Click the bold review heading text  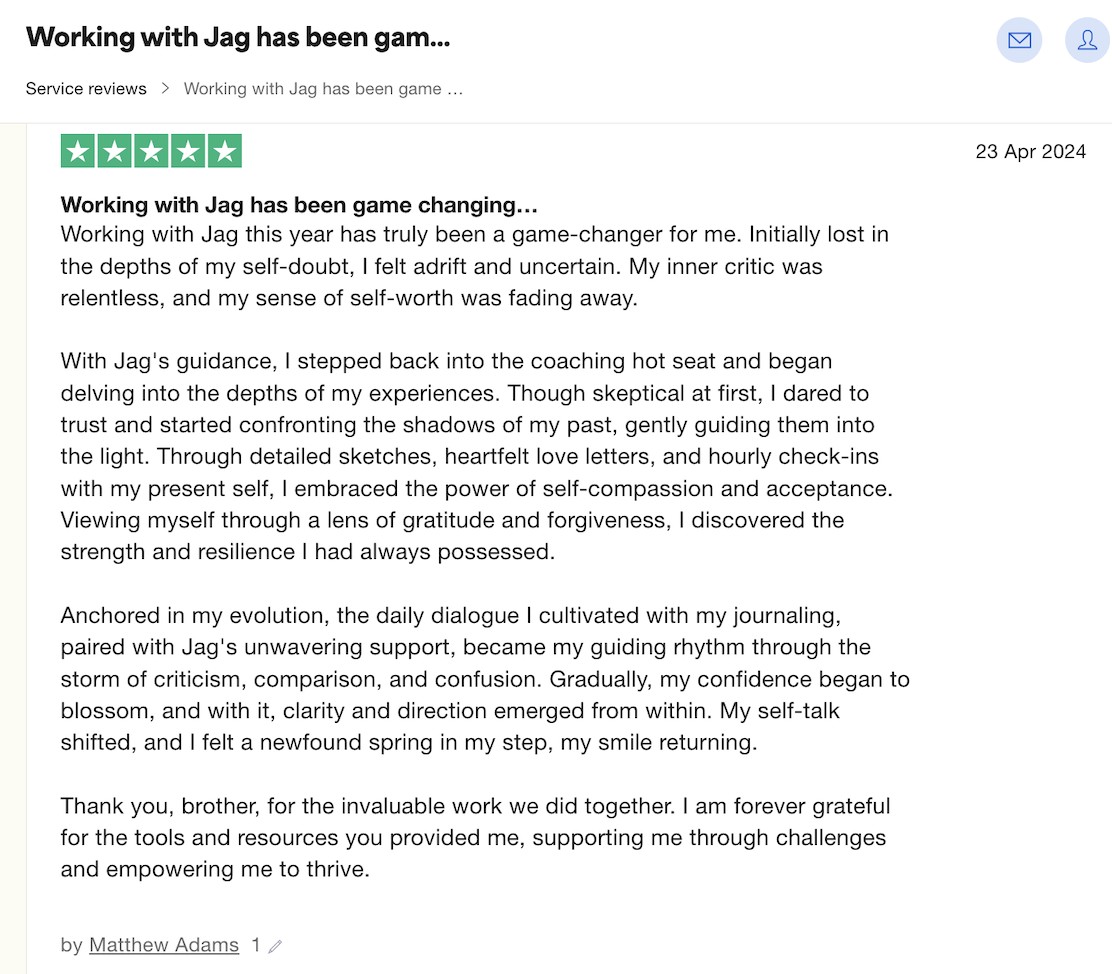pos(300,205)
